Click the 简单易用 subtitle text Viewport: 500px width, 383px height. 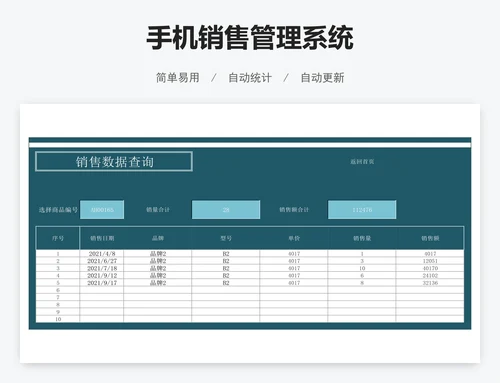[178, 78]
